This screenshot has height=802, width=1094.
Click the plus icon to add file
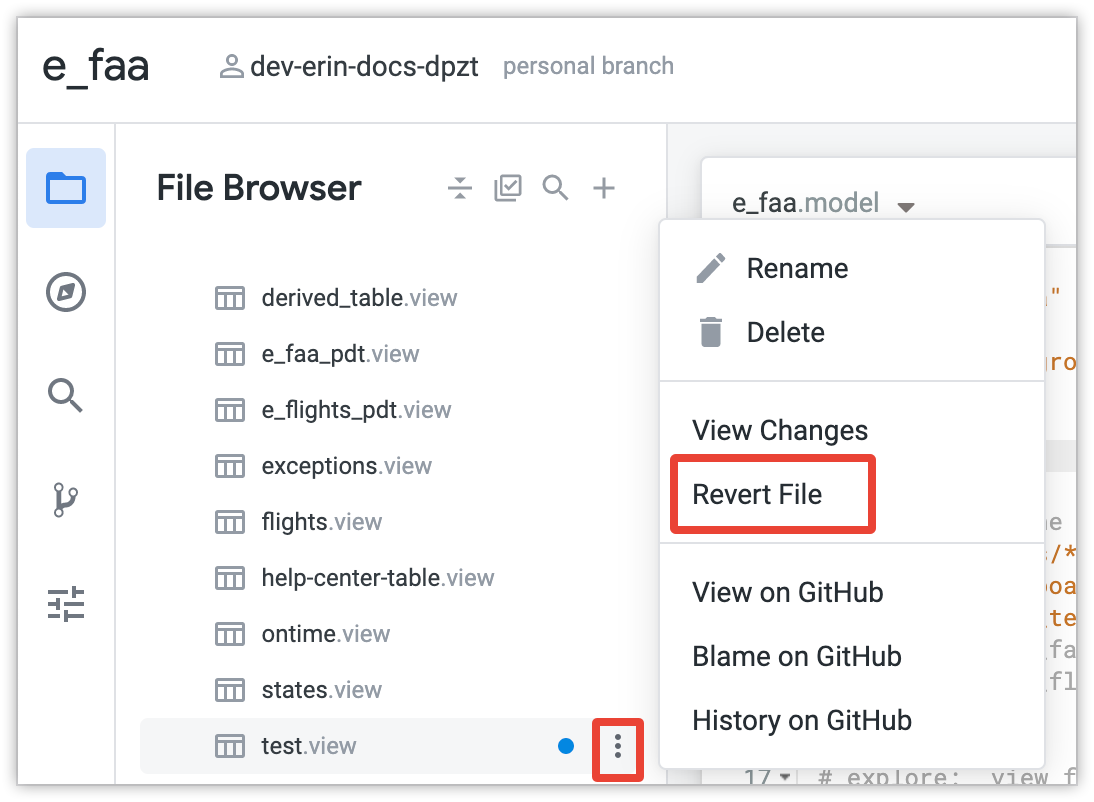604,188
